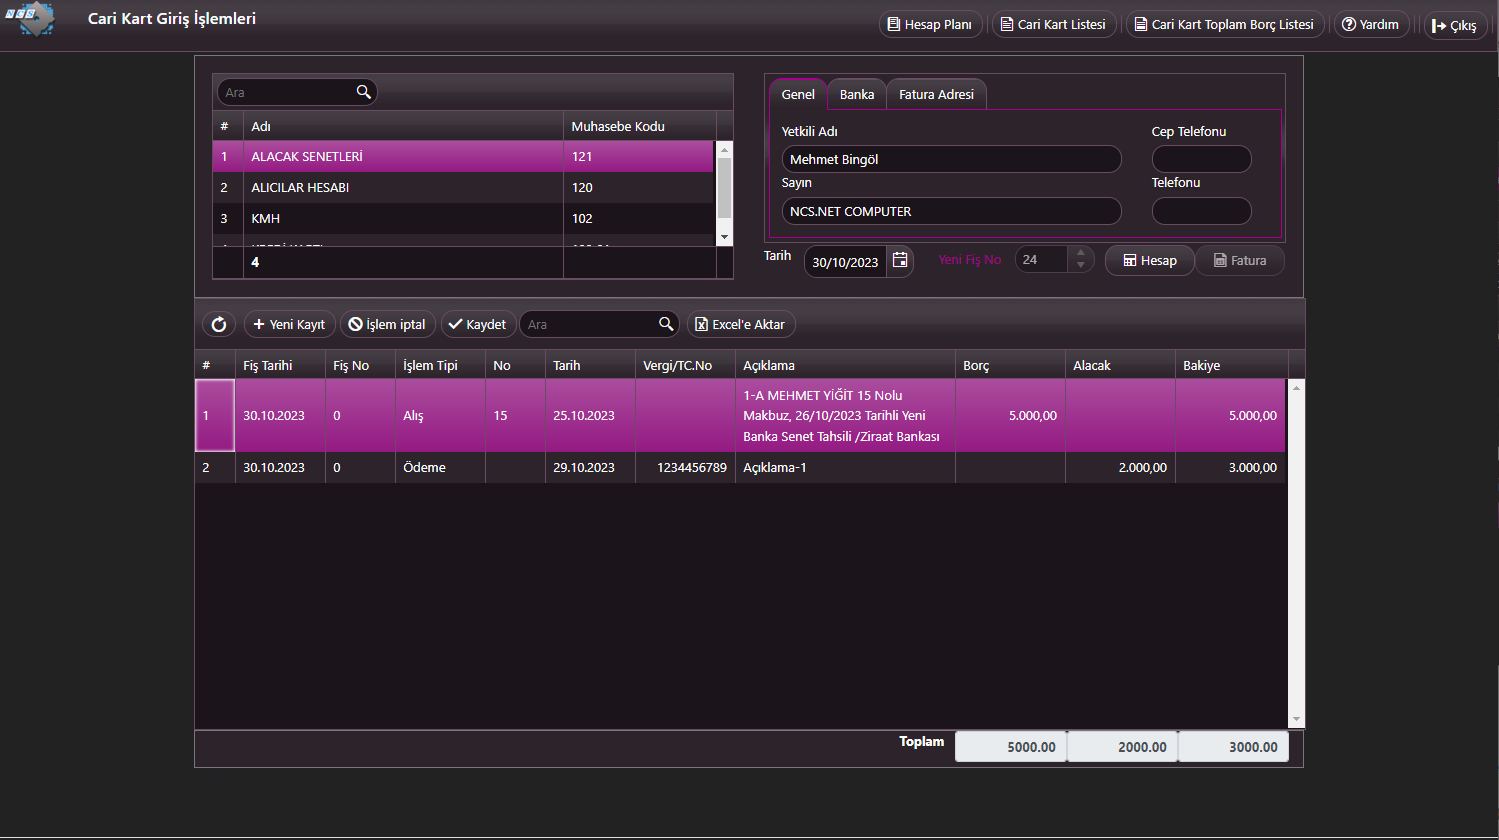Click the Fiş Tarihi column header
The image size is (1499, 840).
tap(280, 365)
